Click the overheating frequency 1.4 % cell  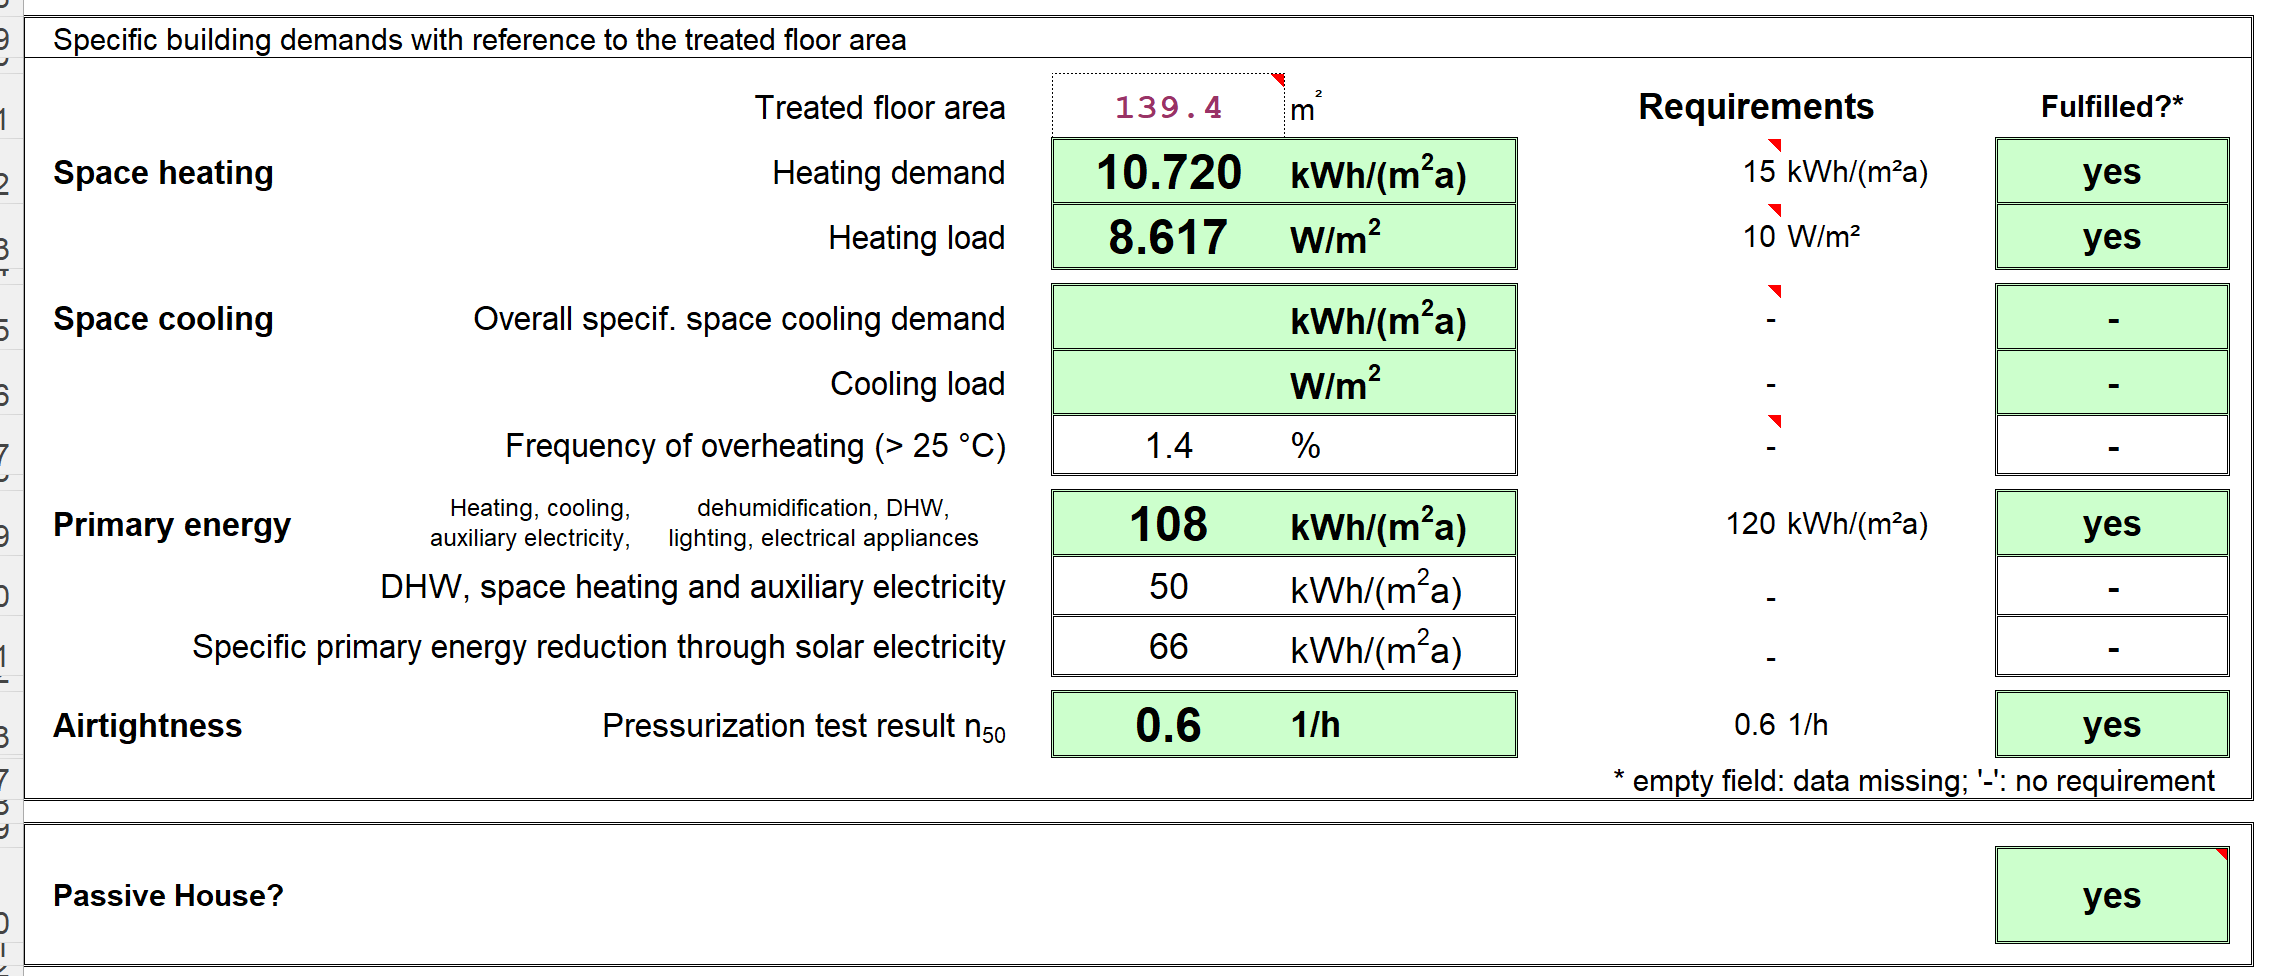coord(1284,445)
